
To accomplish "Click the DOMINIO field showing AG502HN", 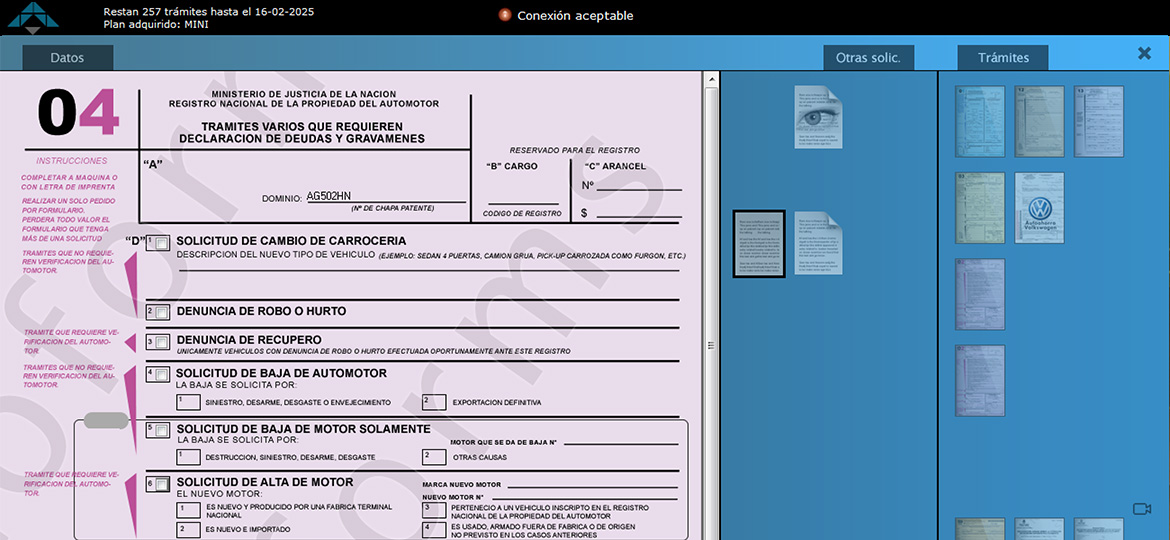I will (385, 196).
